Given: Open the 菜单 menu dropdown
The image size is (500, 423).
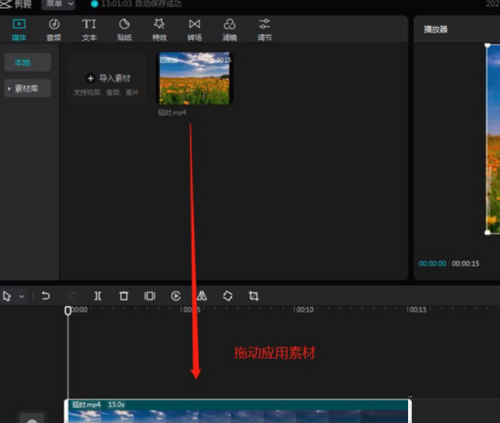Looking at the screenshot, I should 58,4.
